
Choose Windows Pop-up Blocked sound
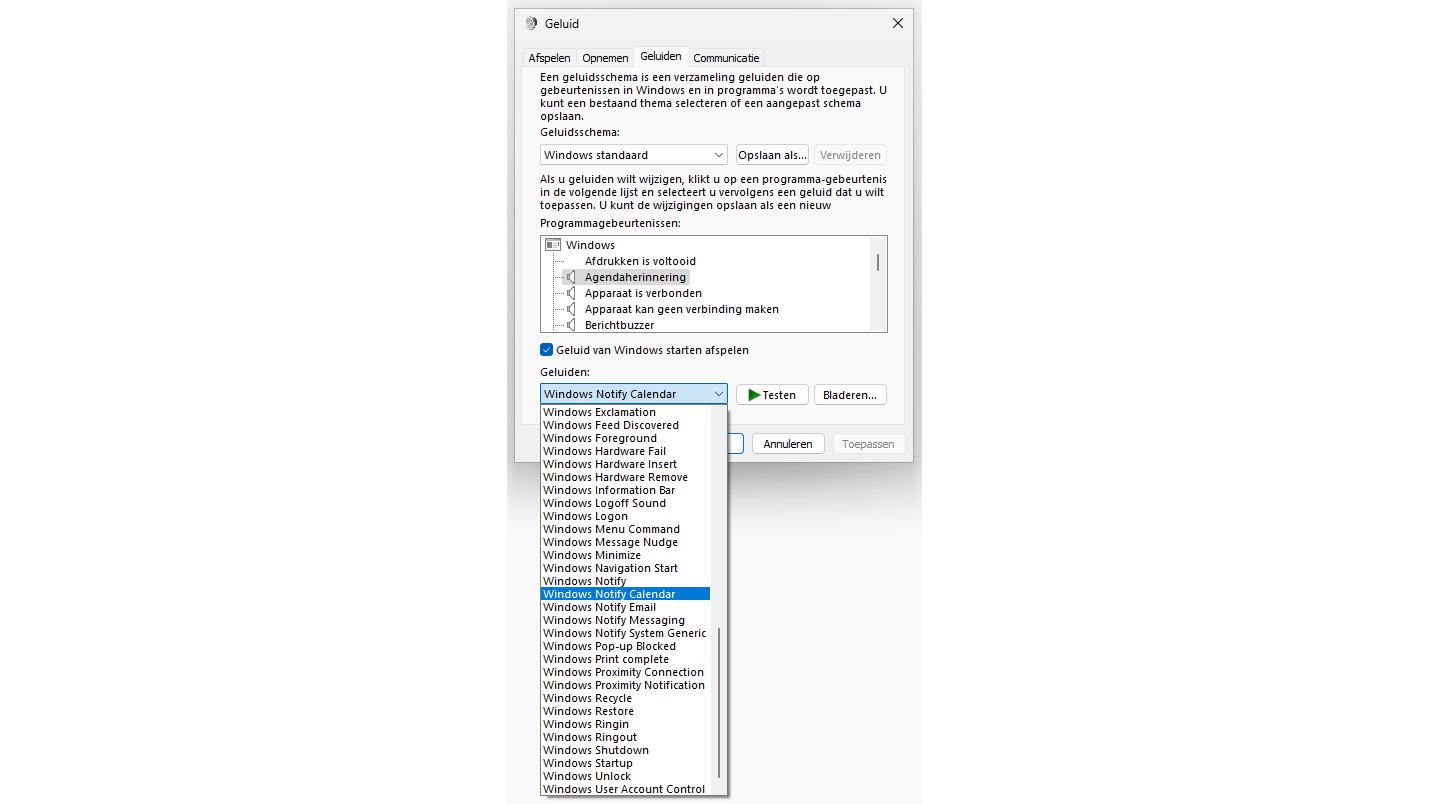point(626,646)
